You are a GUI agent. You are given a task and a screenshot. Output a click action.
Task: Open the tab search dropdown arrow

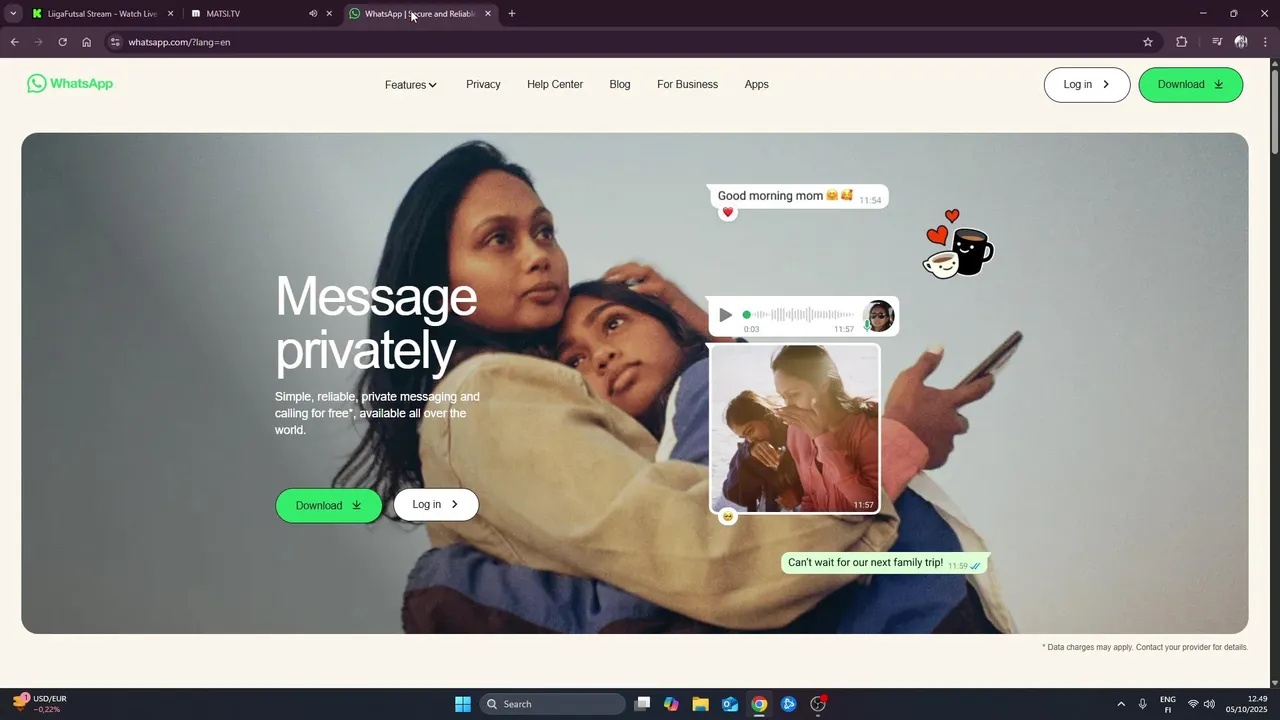coord(13,14)
